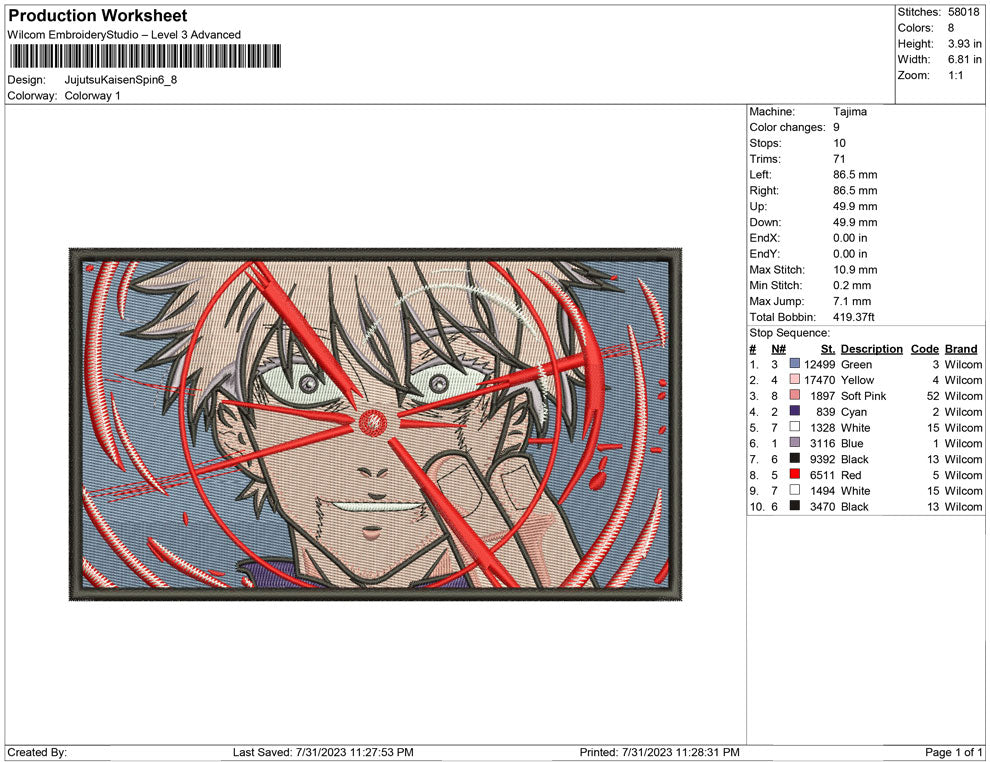The width and height of the screenshot is (990, 762).
Task: Click the Red thread swatch on row 8
Action: click(x=795, y=475)
